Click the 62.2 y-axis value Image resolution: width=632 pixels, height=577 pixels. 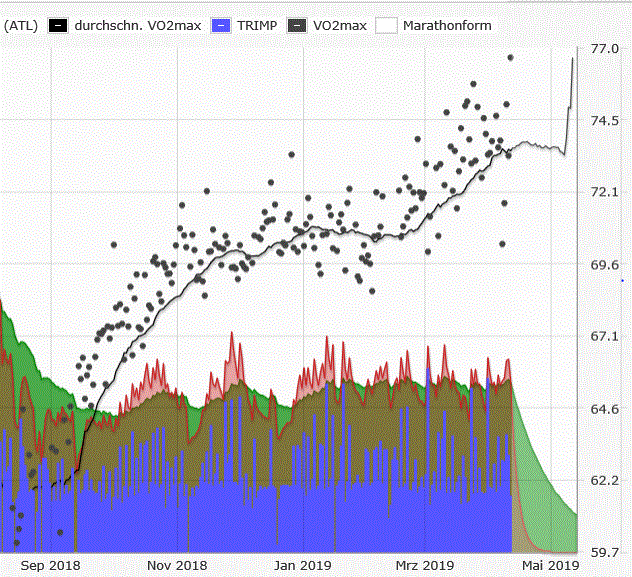(603, 480)
